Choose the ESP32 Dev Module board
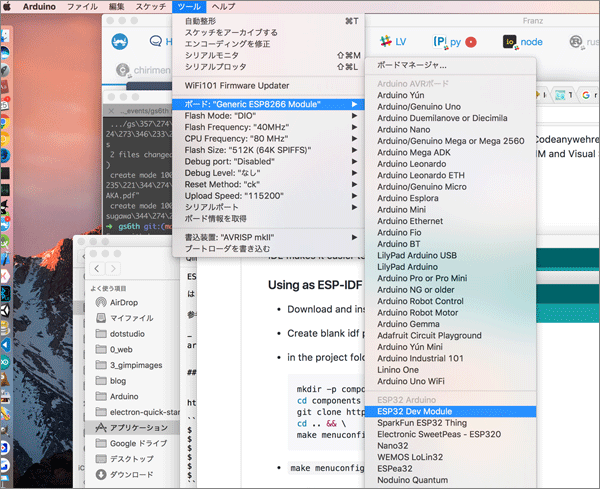The image size is (600, 489). 450,412
